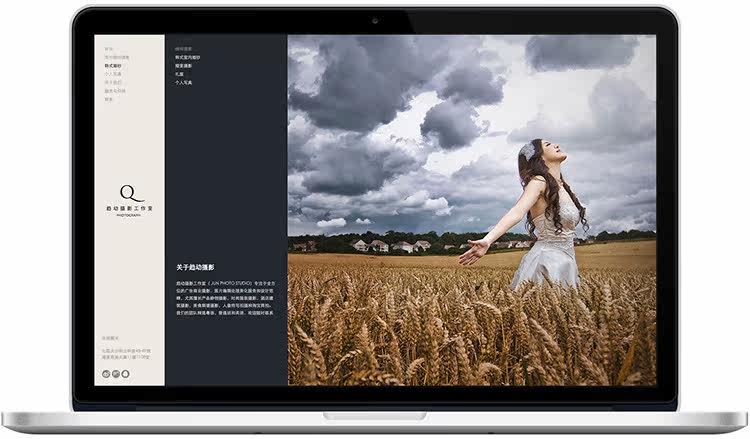Click the last item in the left sidebar menu
Image resolution: width=750 pixels, height=439 pixels.
(x=109, y=100)
